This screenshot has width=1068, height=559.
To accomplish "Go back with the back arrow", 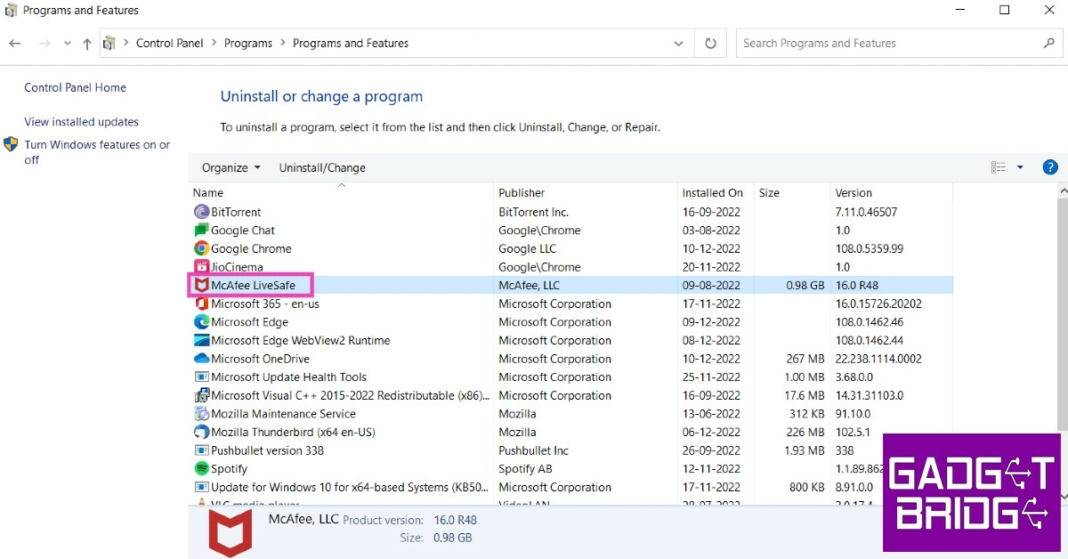I will [x=15, y=43].
